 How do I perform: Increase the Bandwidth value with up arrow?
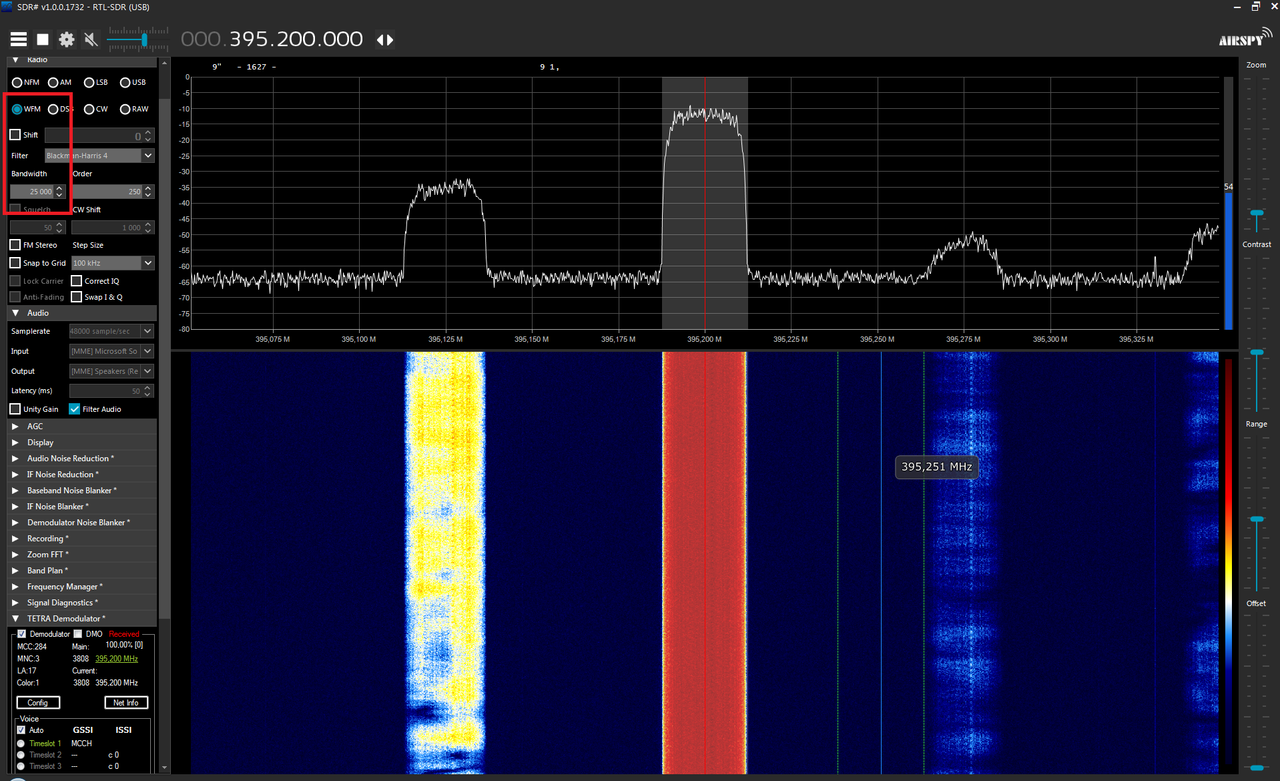60,188
